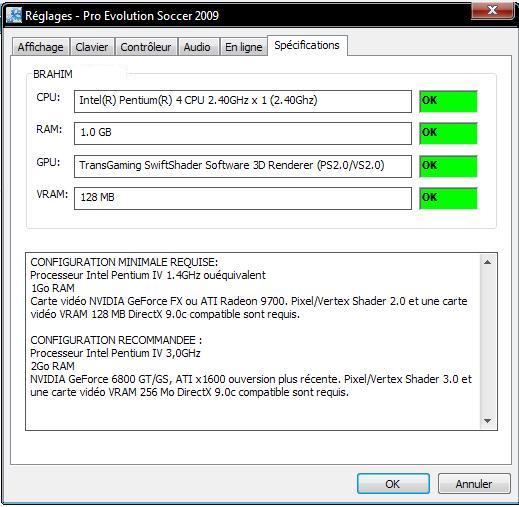Close the Réglages window
519x507 pixels.
coord(492,11)
